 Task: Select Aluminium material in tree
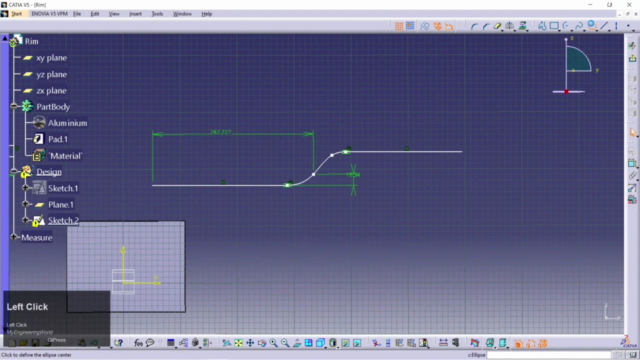[x=67, y=123]
